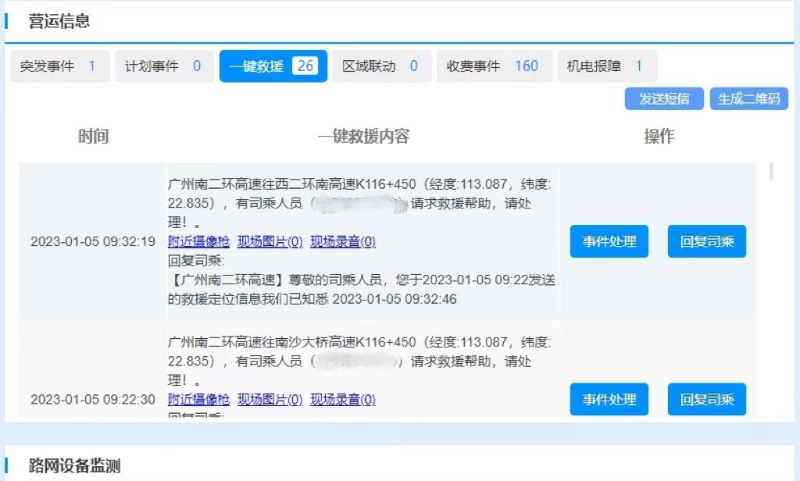The width and height of the screenshot is (800, 481).
Task: Open the 收费事件 tab
Action: 493,67
